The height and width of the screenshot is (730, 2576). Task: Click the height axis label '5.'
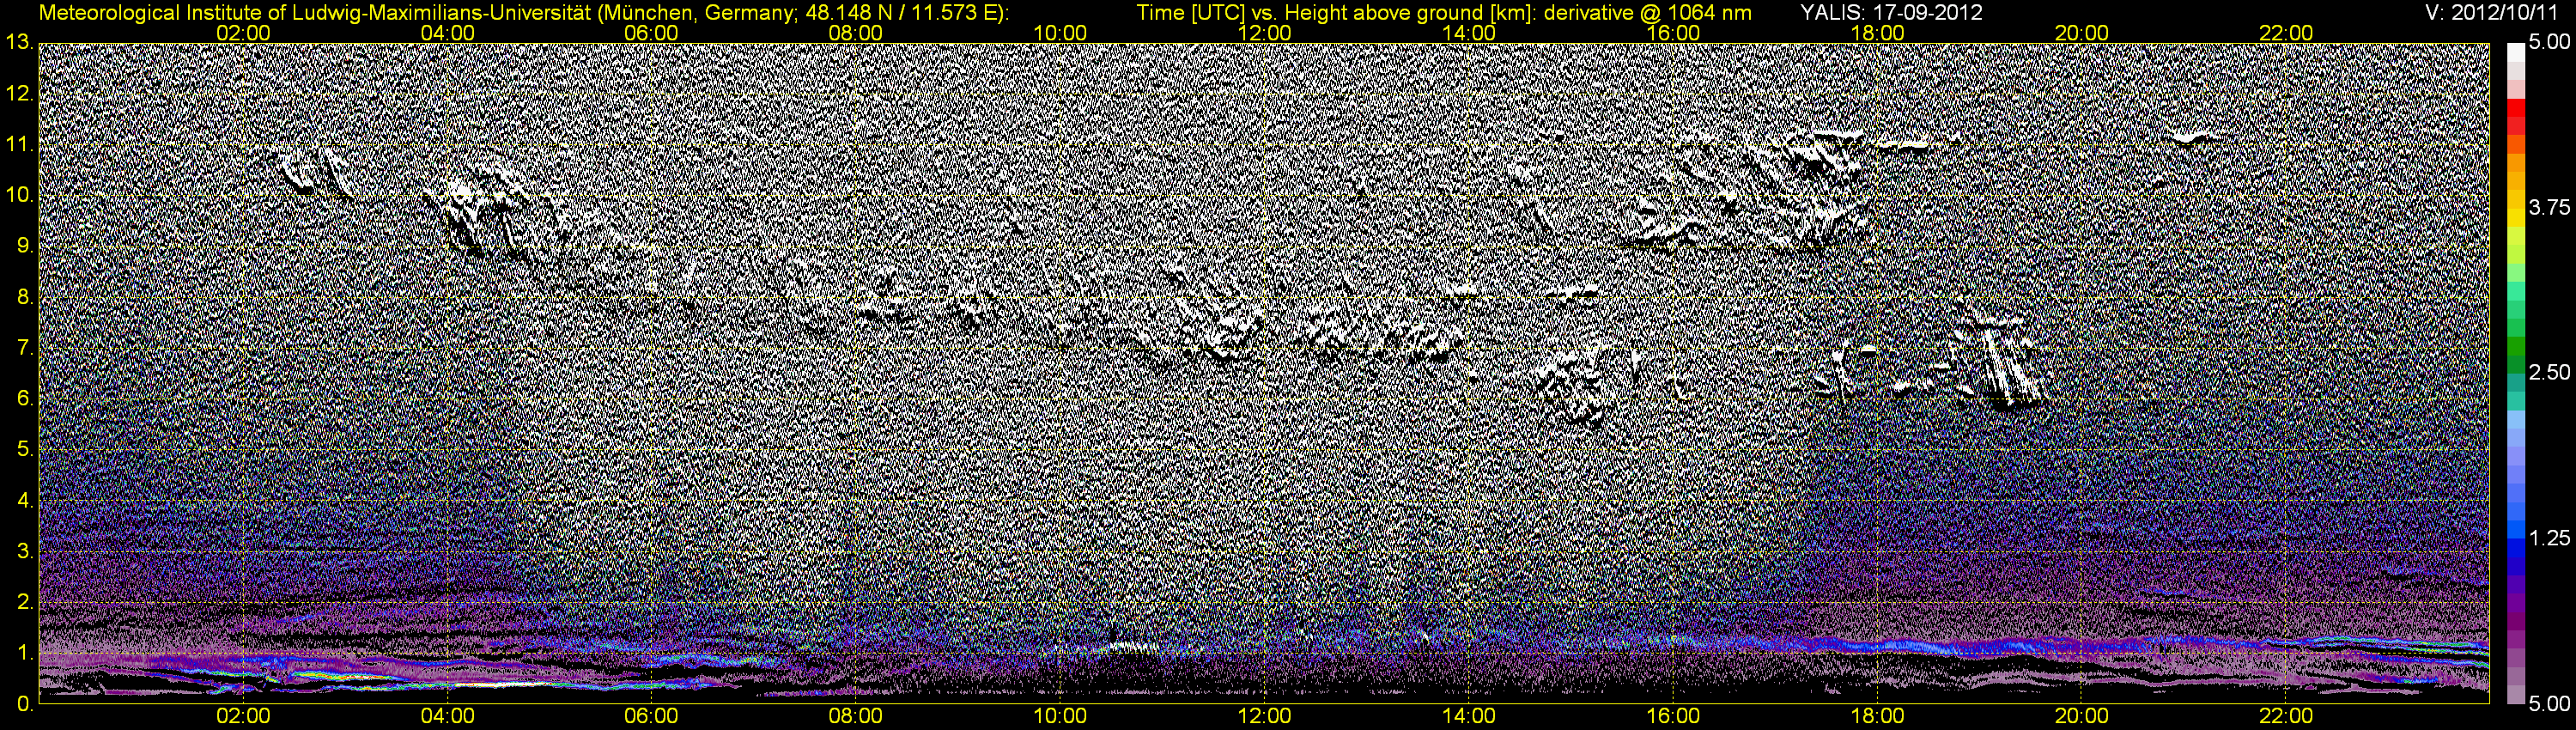pyautogui.click(x=25, y=450)
